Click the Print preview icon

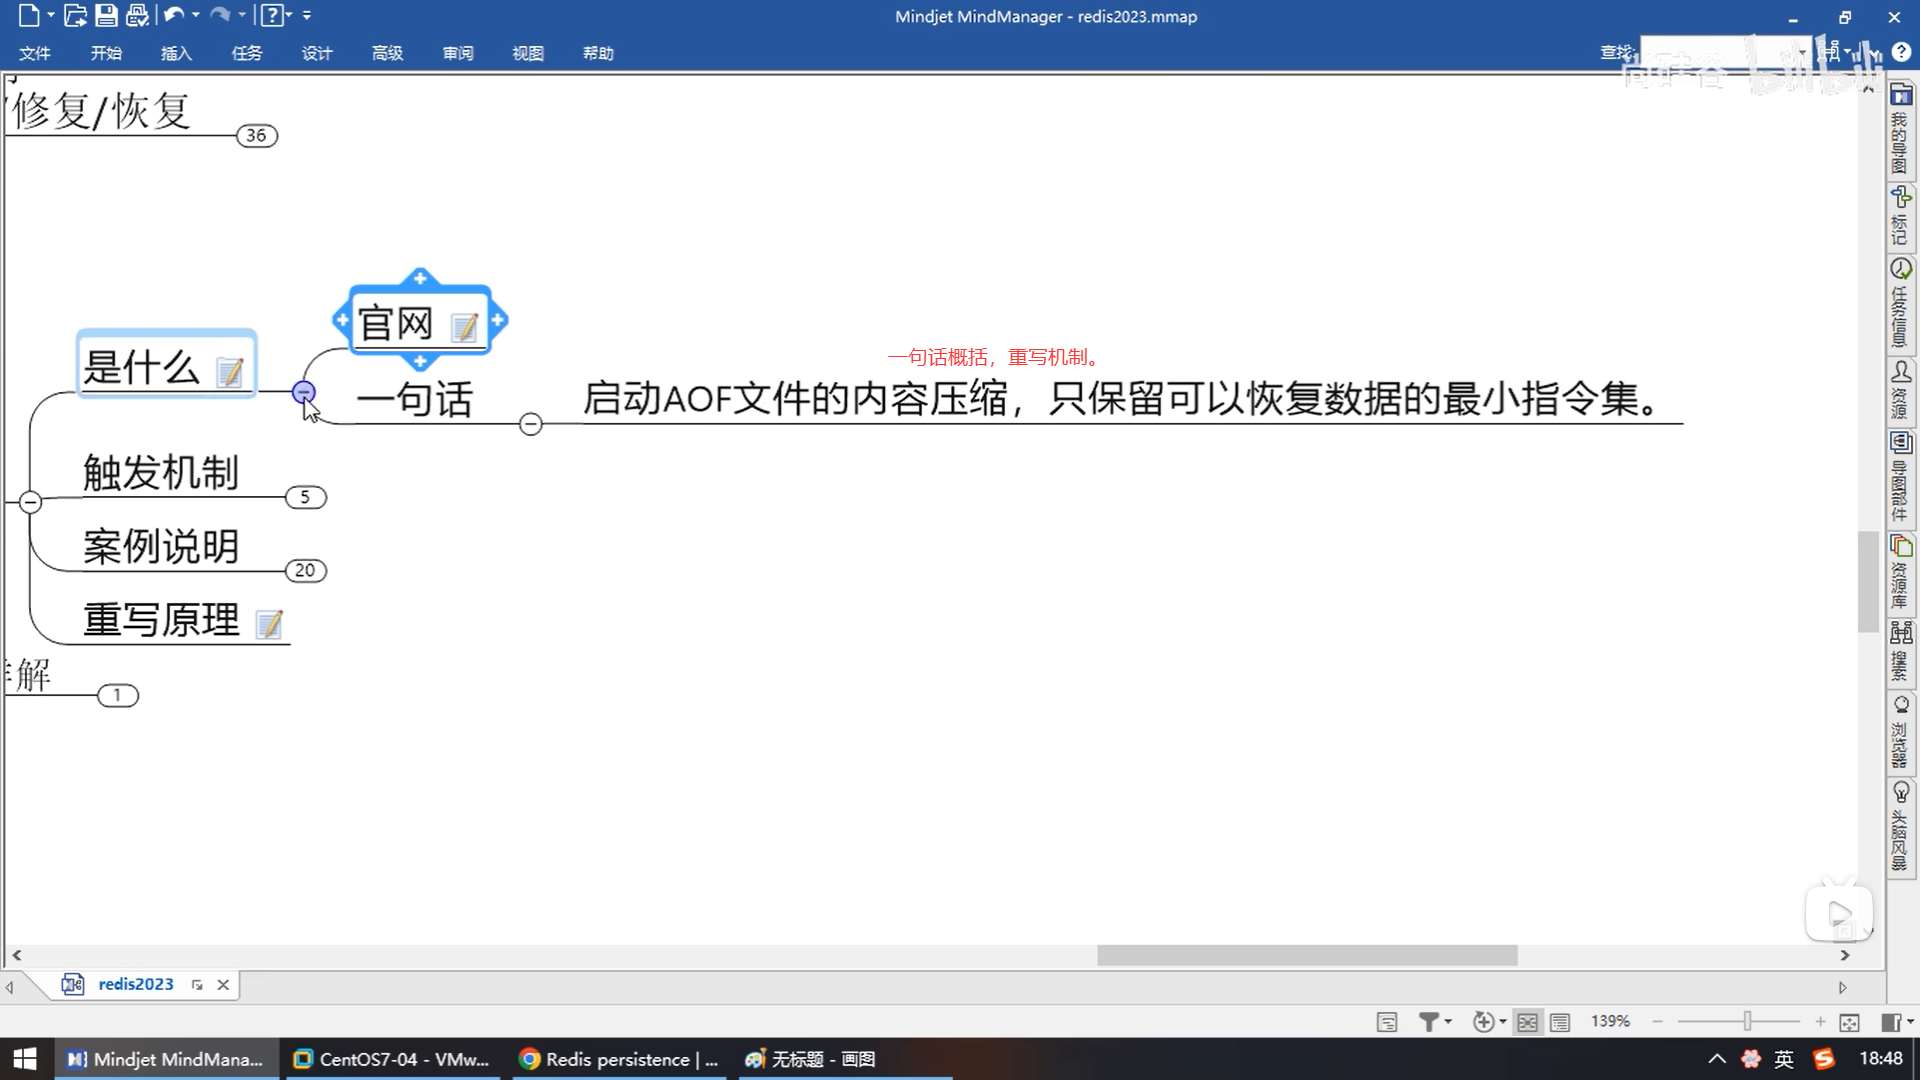click(137, 15)
